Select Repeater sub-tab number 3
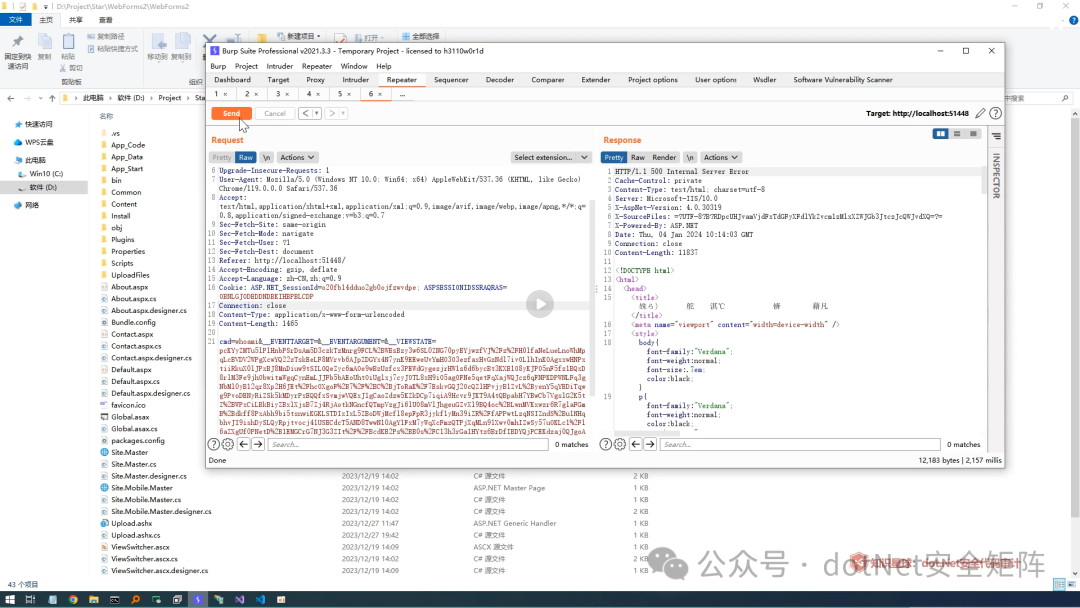1080x608 pixels. click(x=278, y=94)
